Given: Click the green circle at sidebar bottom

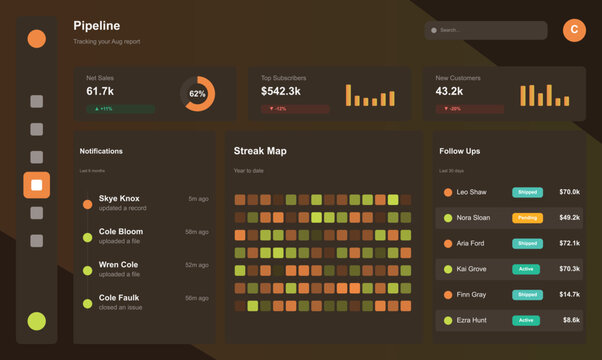Looking at the screenshot, I should coord(36,321).
